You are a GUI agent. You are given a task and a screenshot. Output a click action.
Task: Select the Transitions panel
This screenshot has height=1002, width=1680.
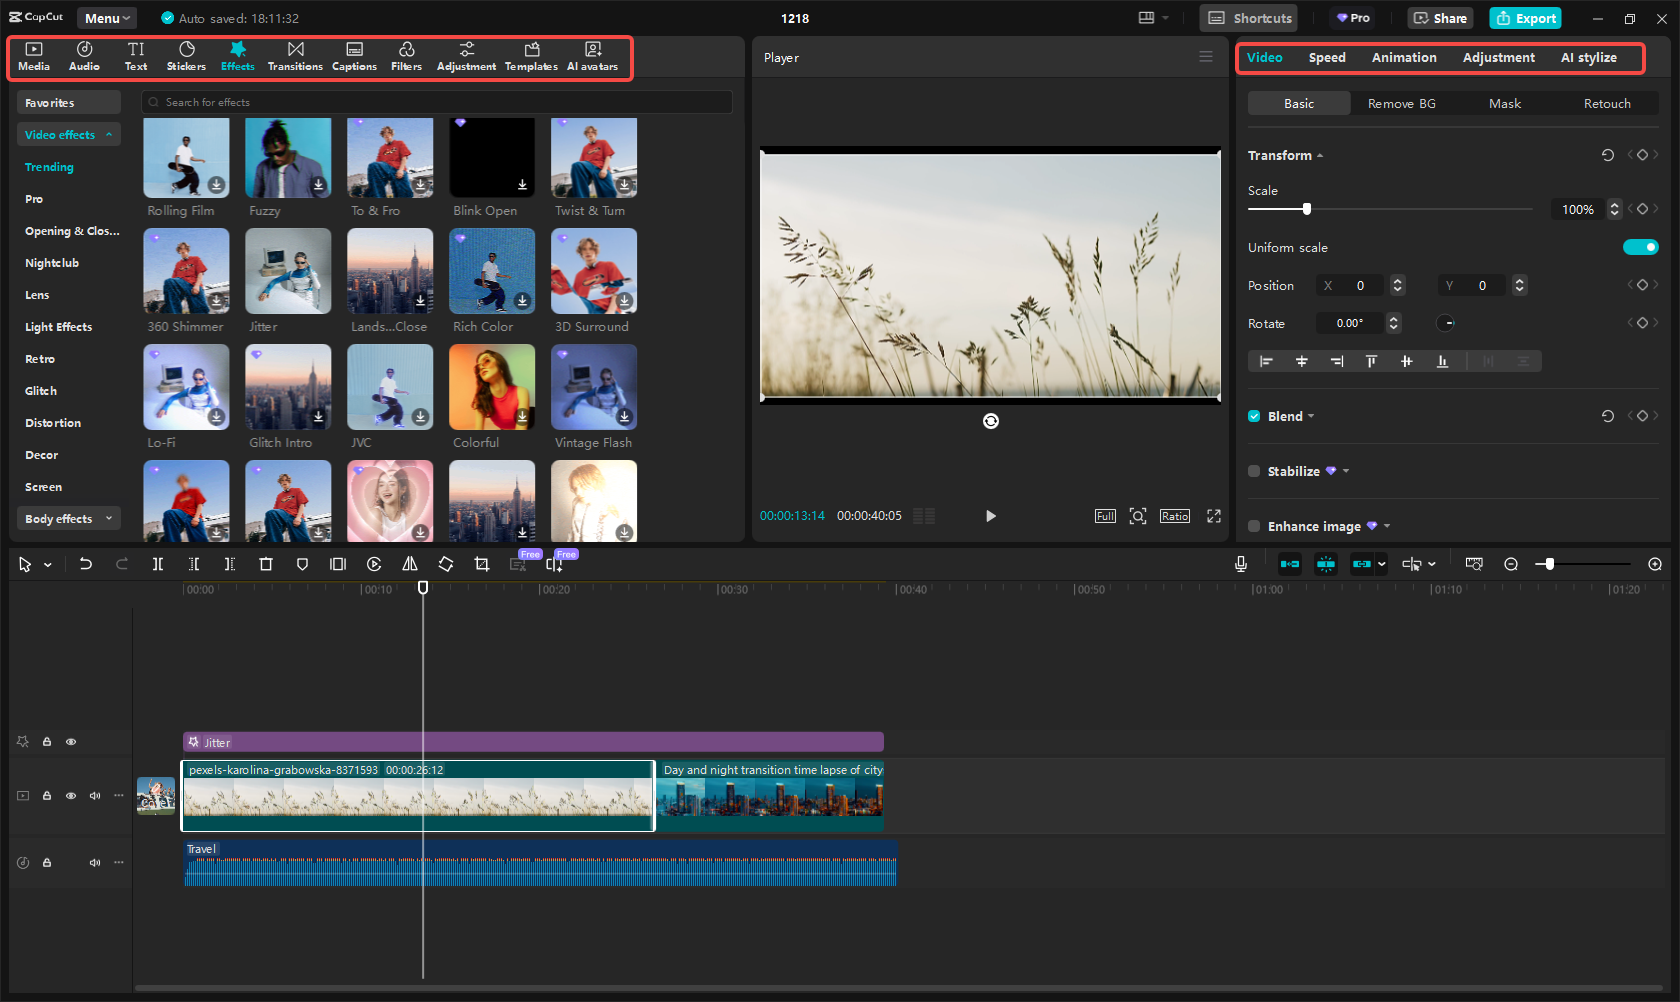point(295,56)
